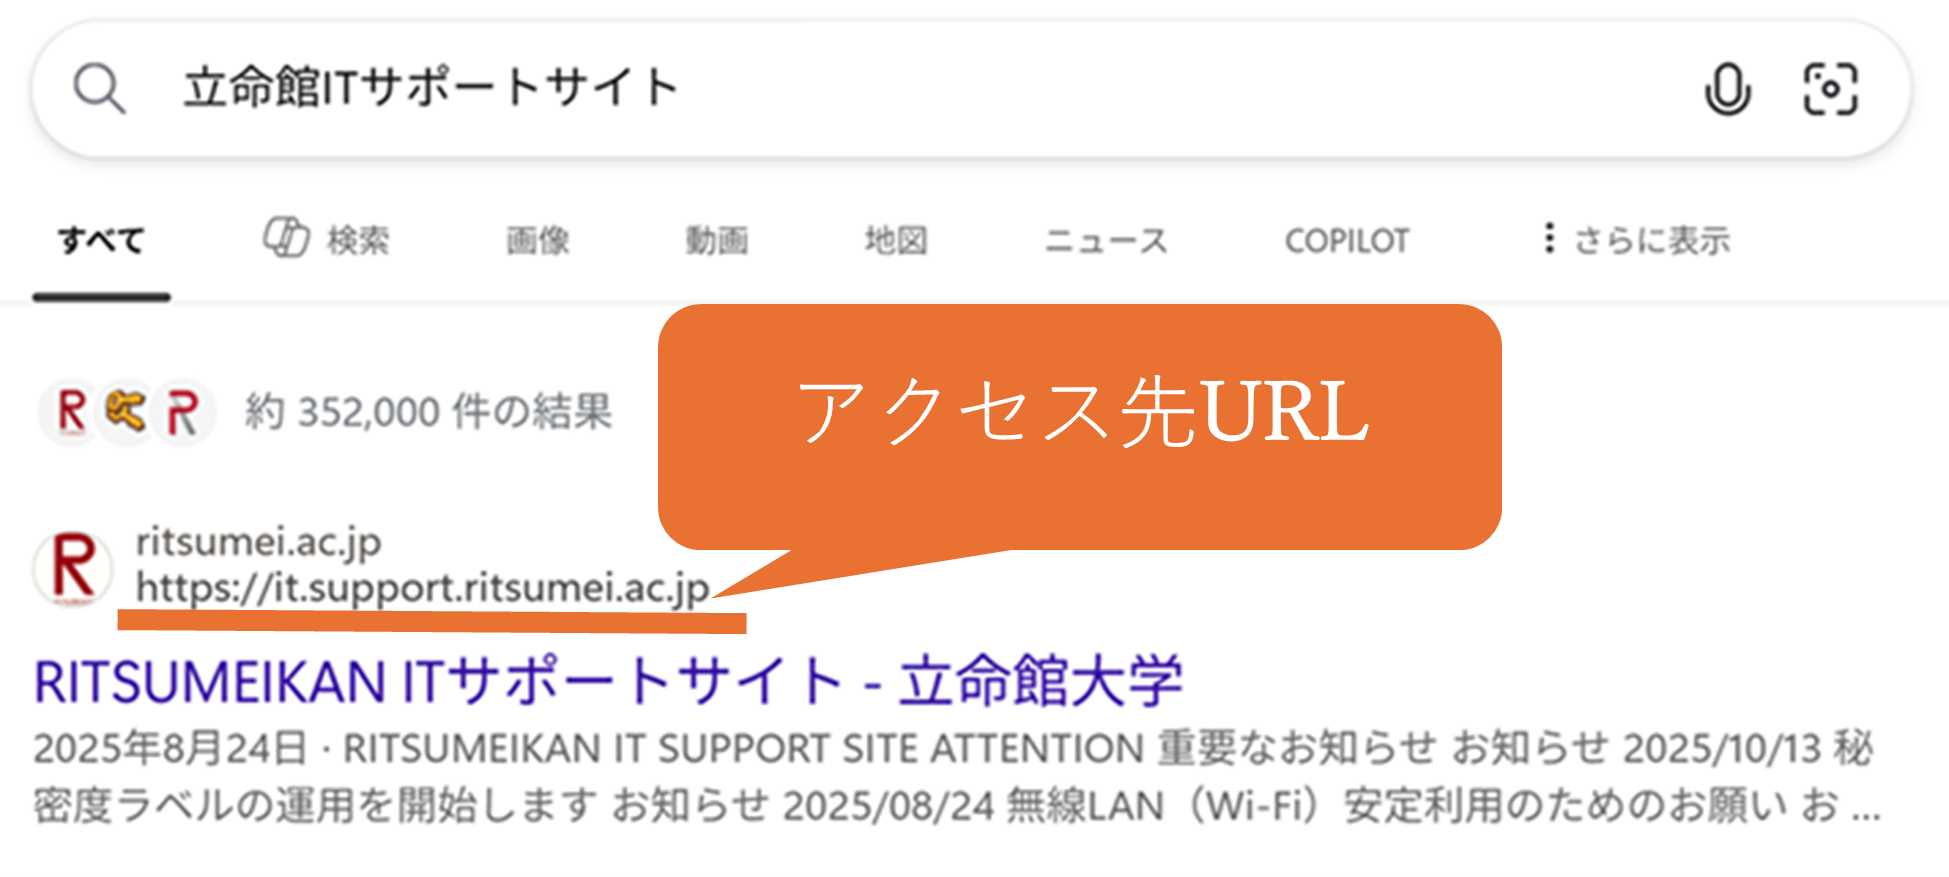Click the 約 352,000 件の結果 text
This screenshot has height=877, width=1949.
point(428,411)
